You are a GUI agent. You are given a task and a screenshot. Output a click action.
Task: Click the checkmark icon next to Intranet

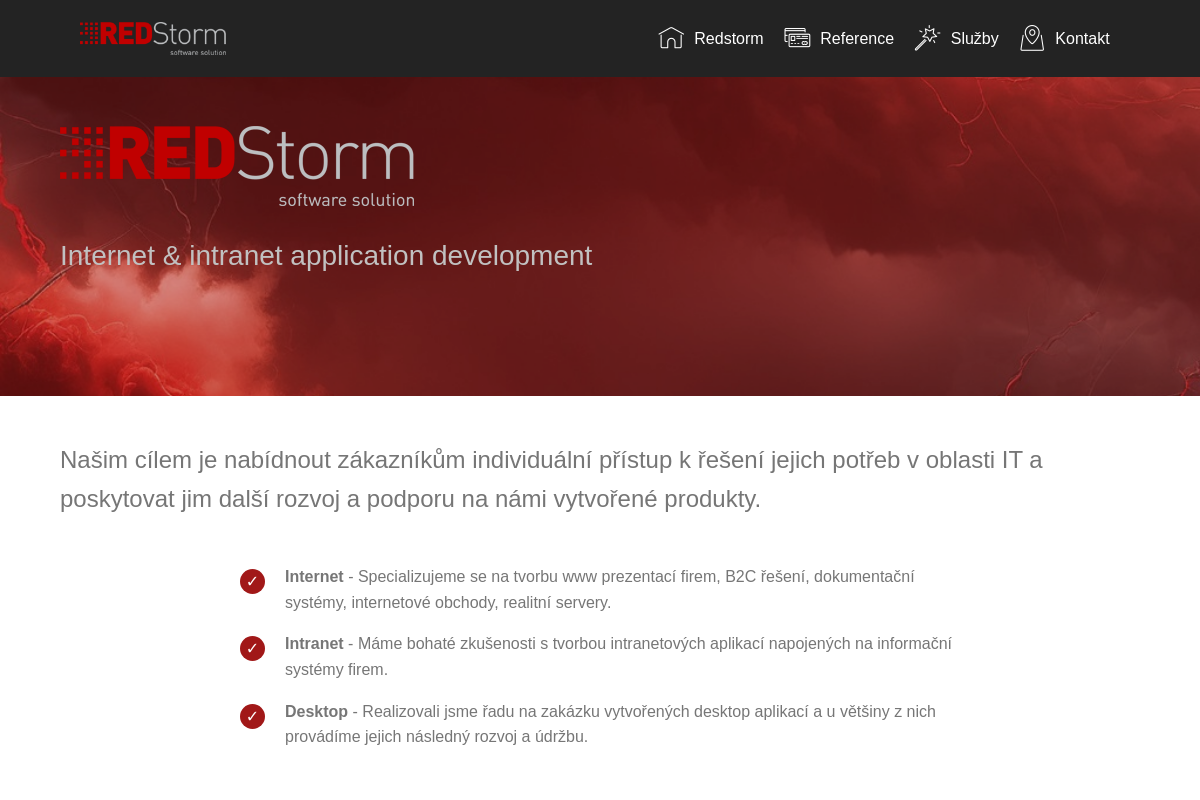pyautogui.click(x=252, y=648)
